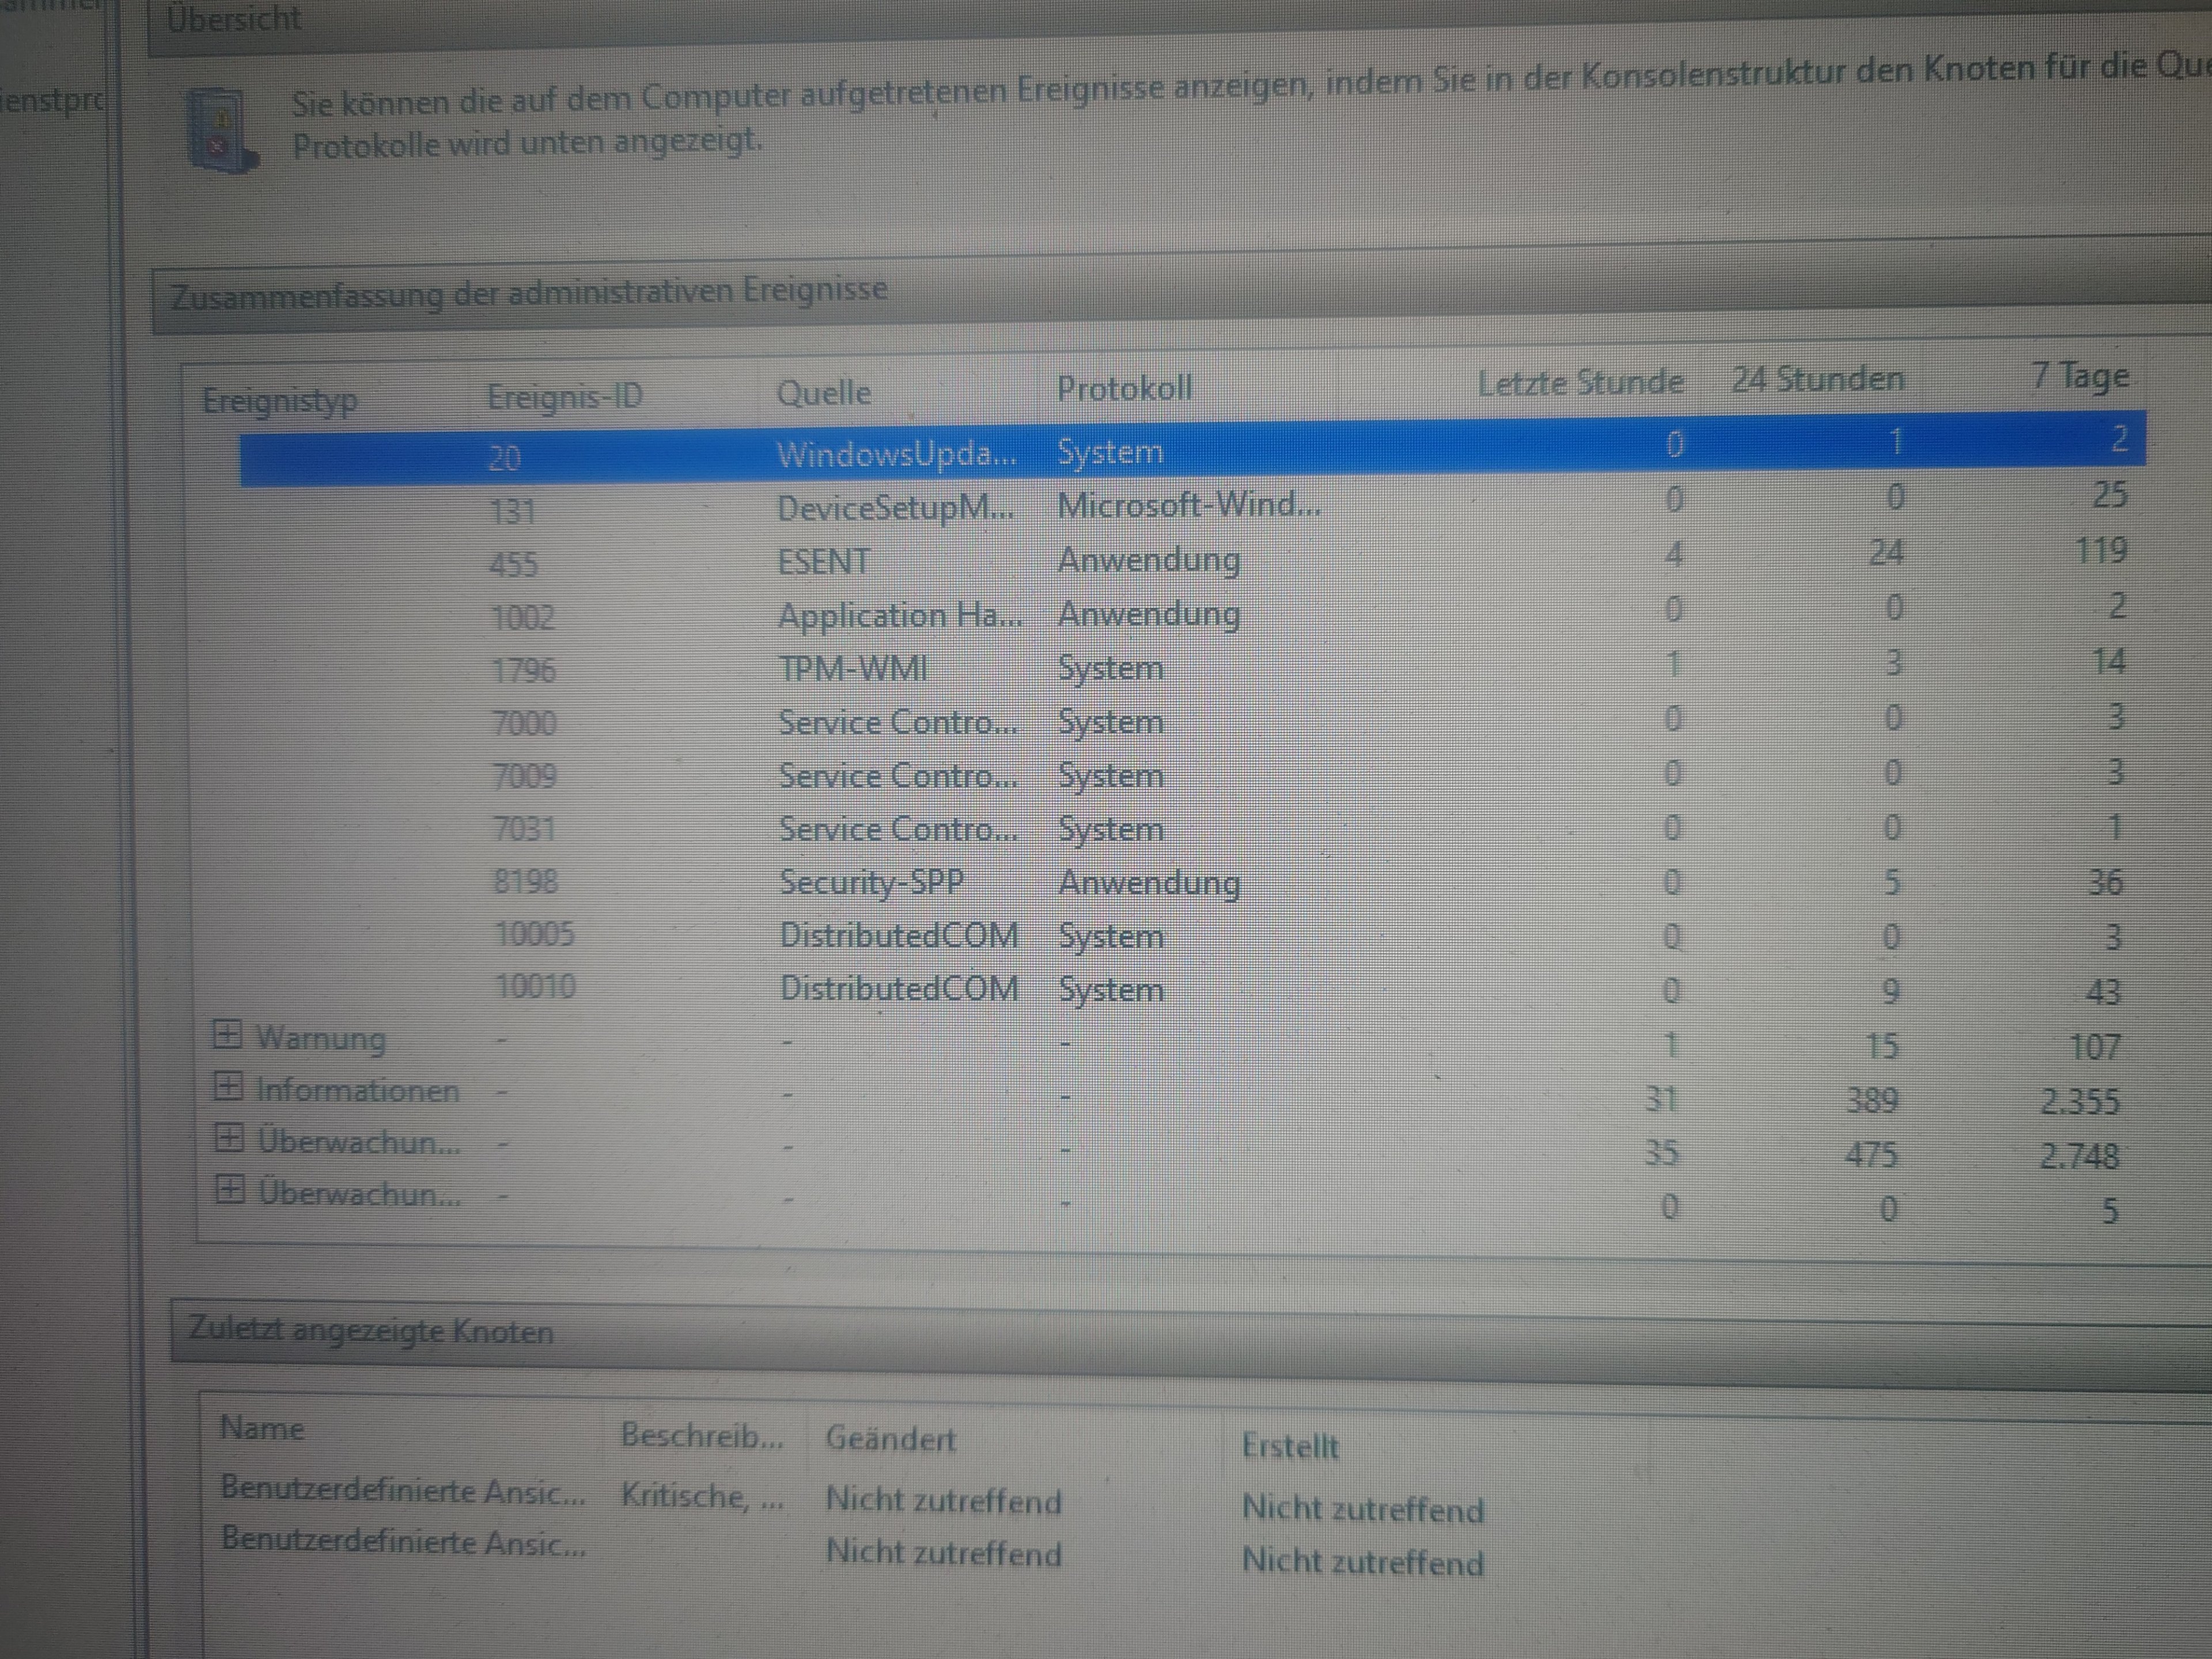Select the Security-SPP event 8198 row
This screenshot has width=2212, height=1659.
click(x=871, y=882)
